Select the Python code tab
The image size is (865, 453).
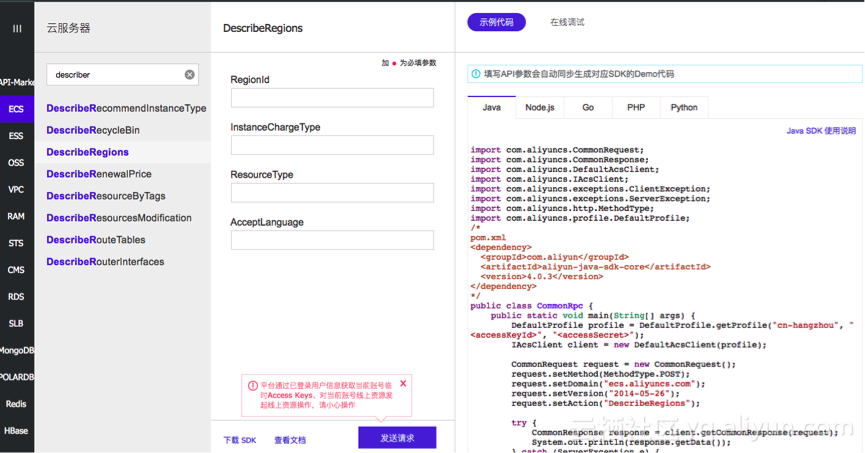tap(684, 108)
